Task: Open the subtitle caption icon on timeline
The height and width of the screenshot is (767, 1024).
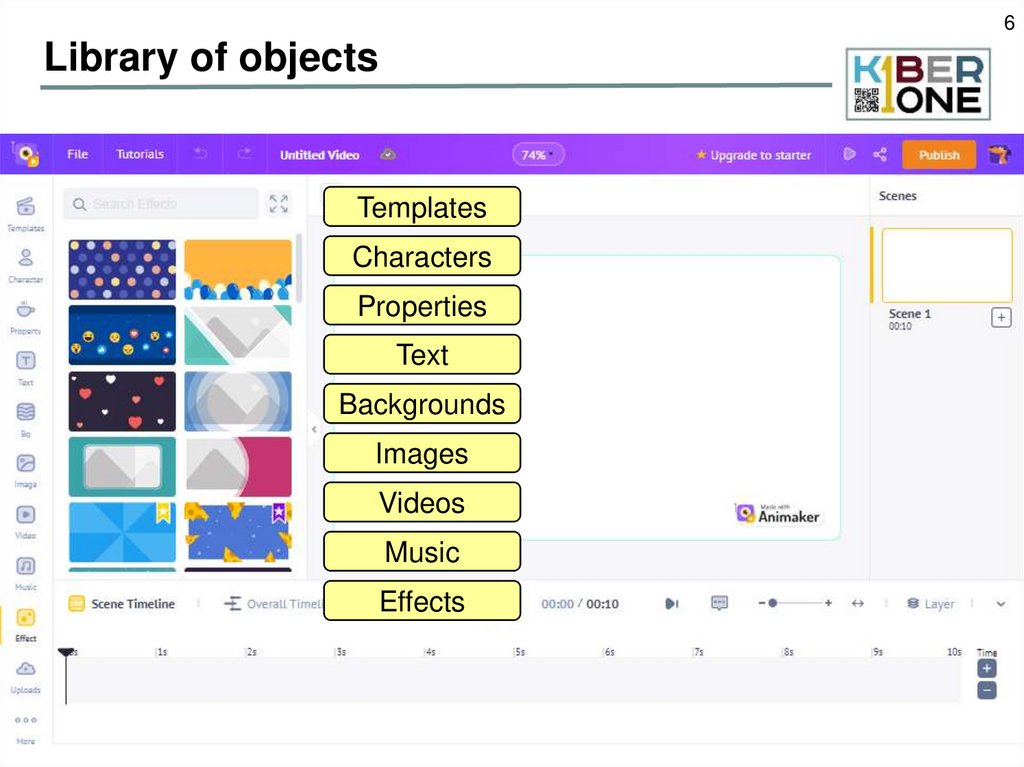Action: click(x=719, y=603)
